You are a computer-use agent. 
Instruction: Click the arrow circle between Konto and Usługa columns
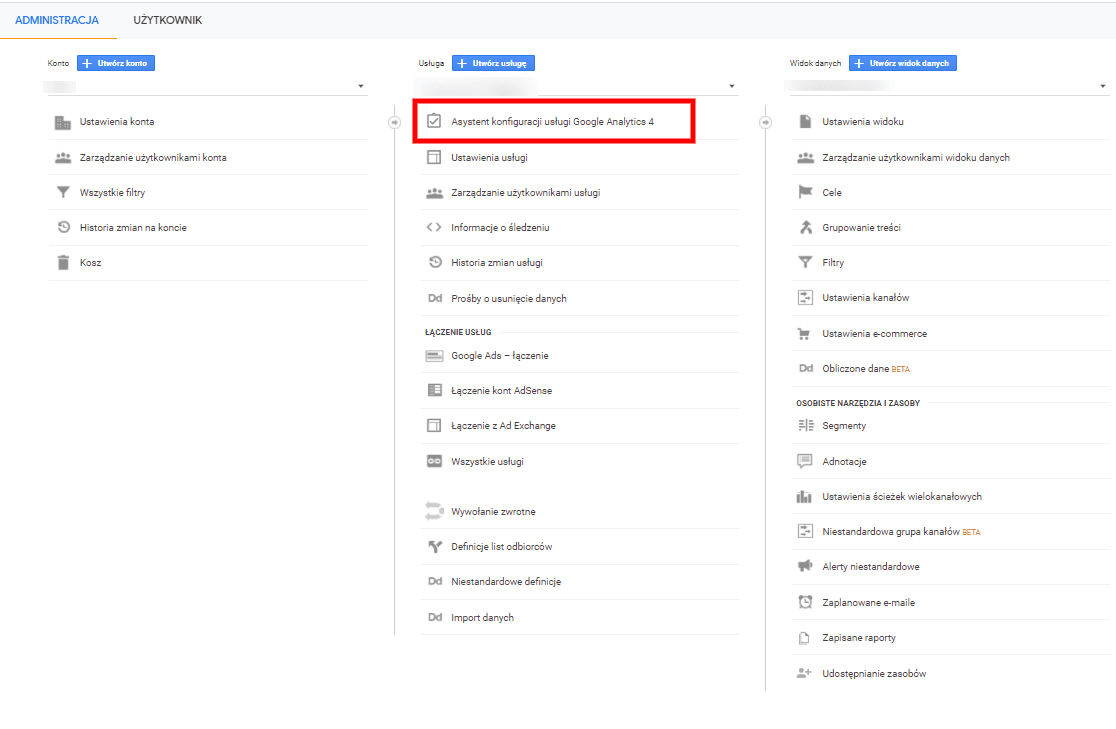tap(394, 122)
